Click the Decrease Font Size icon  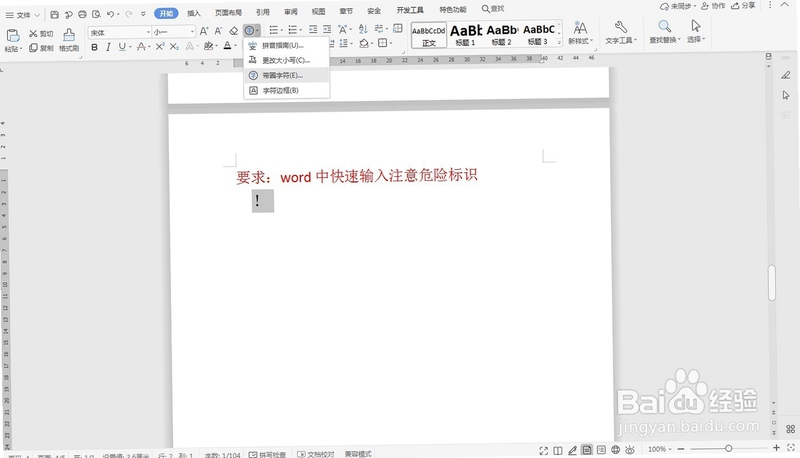pos(218,31)
